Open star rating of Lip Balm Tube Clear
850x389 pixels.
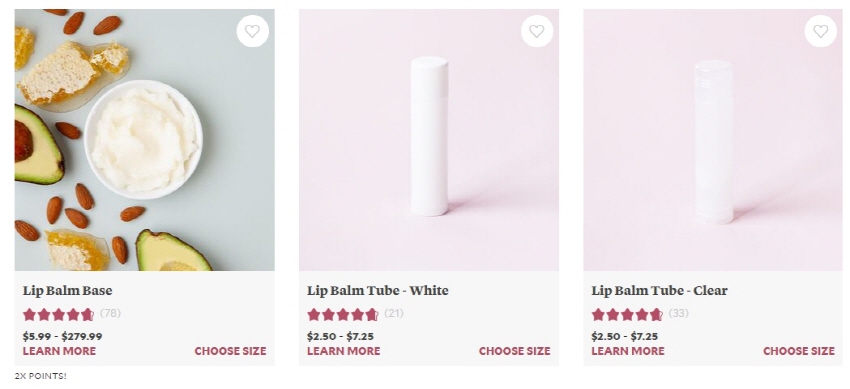[627, 314]
